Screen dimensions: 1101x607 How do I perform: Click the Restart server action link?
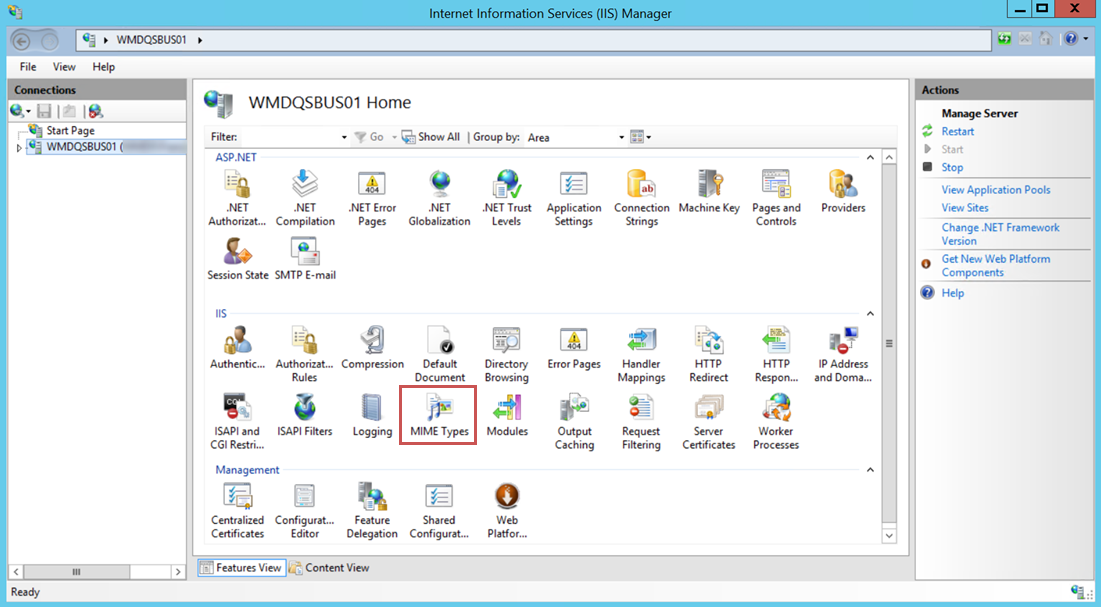(957, 132)
